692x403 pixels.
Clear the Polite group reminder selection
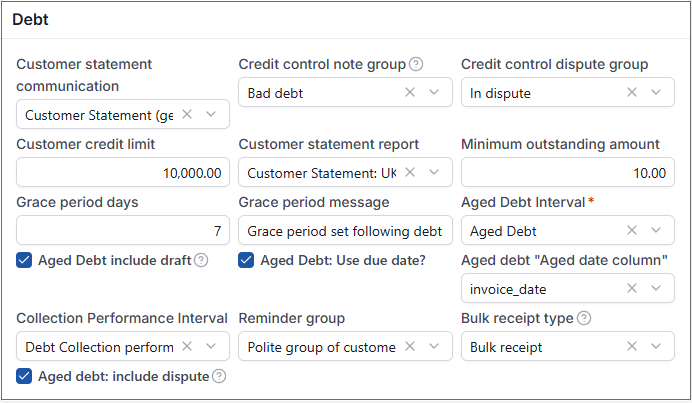point(410,347)
